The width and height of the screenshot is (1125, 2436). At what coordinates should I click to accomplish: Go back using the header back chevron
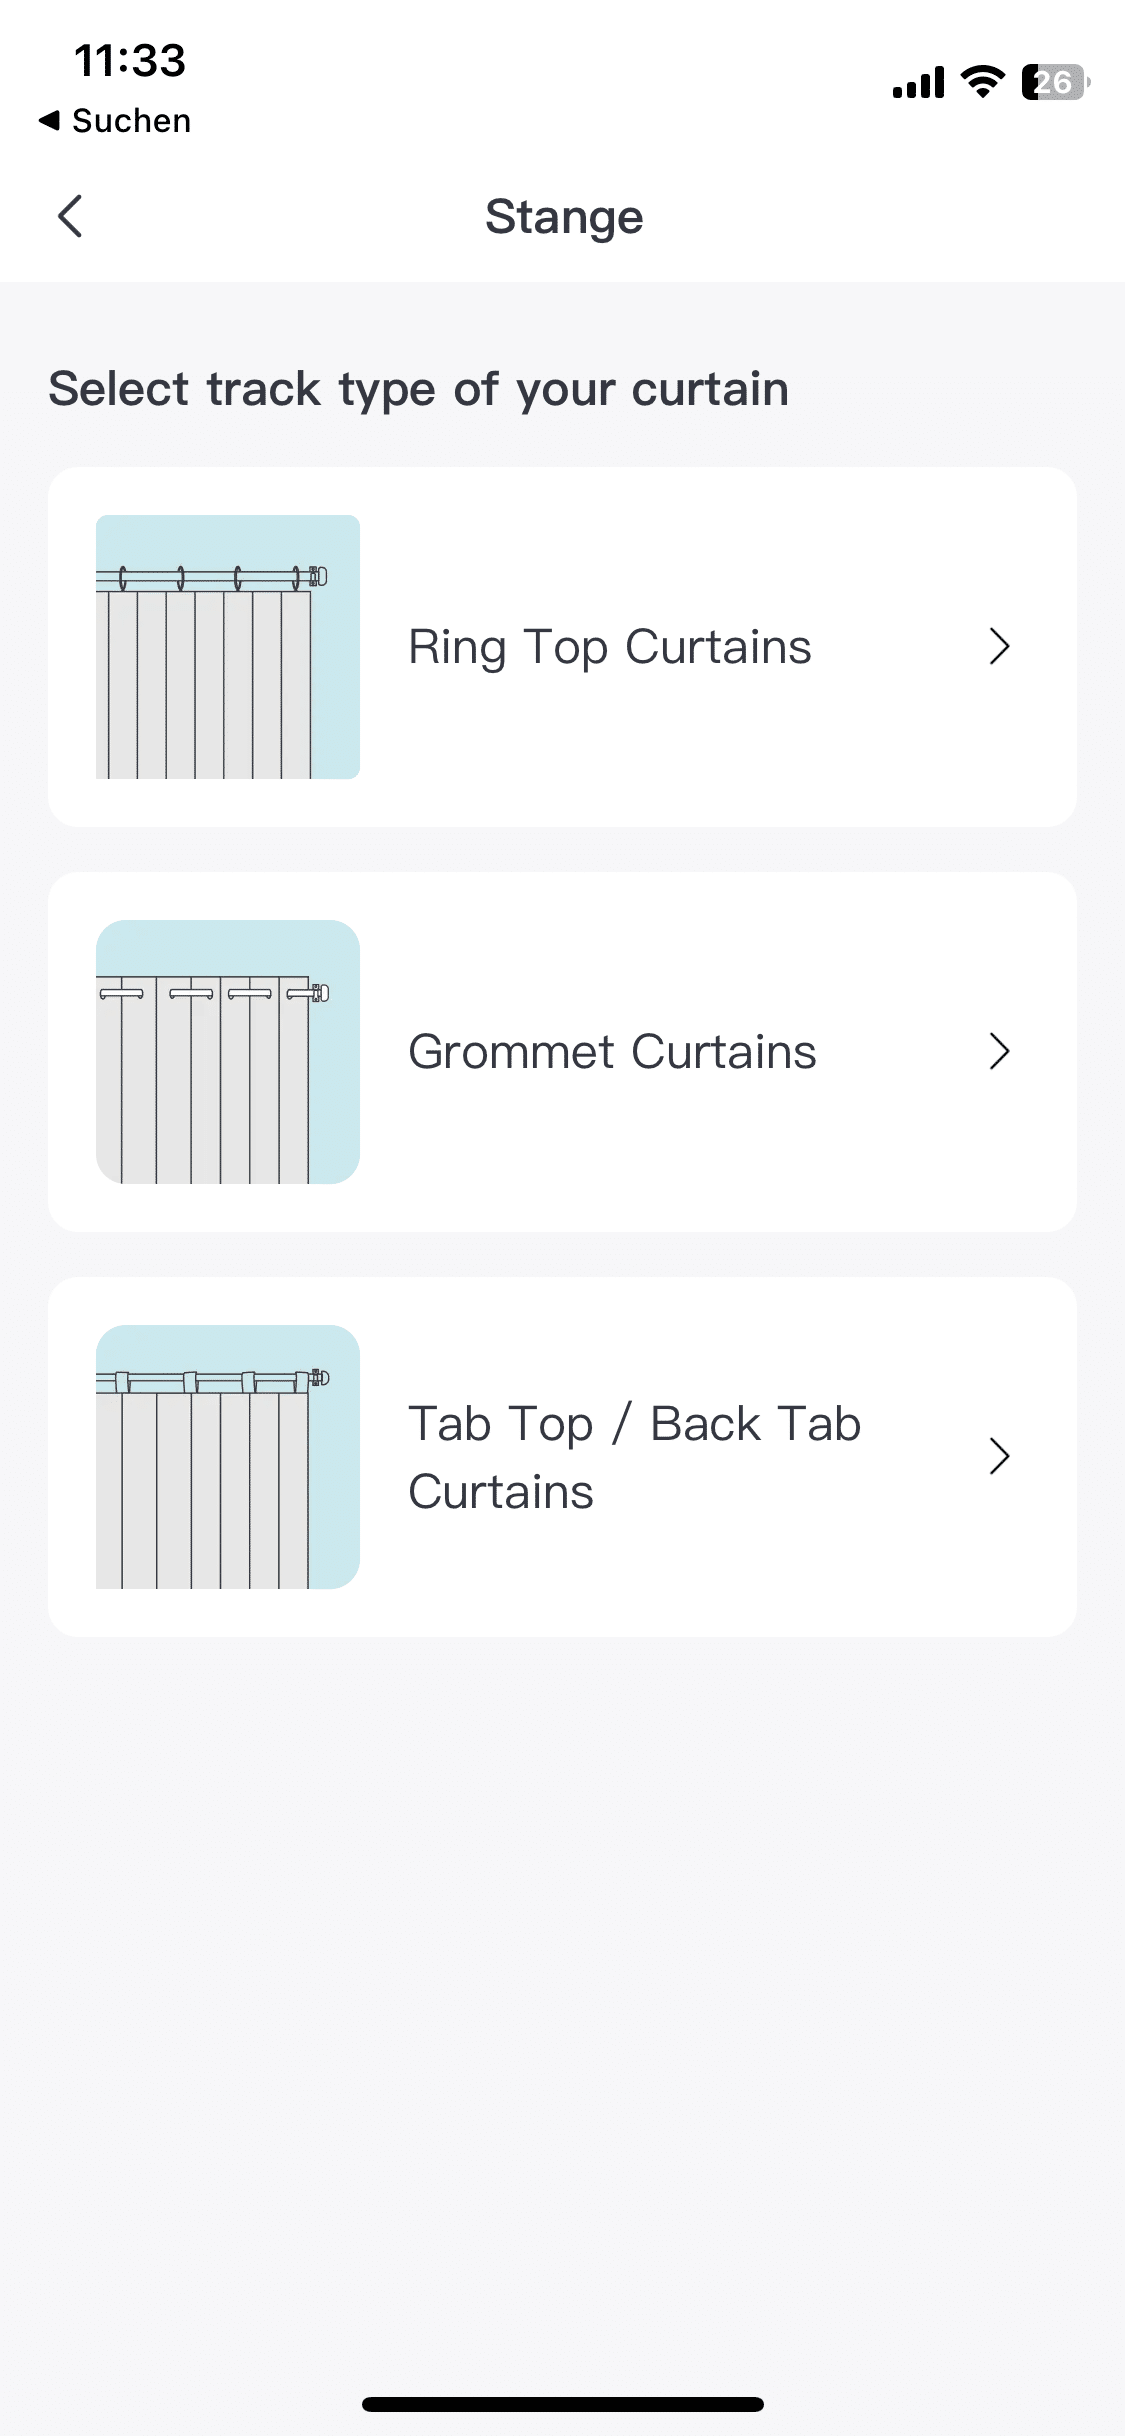[70, 216]
